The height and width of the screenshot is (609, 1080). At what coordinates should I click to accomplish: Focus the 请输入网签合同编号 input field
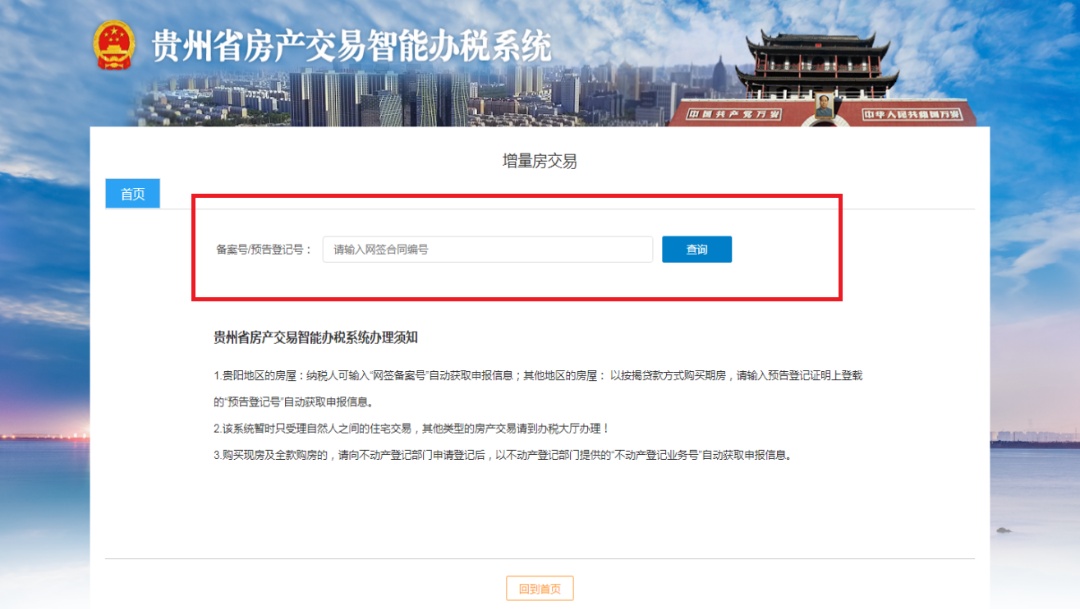[488, 249]
